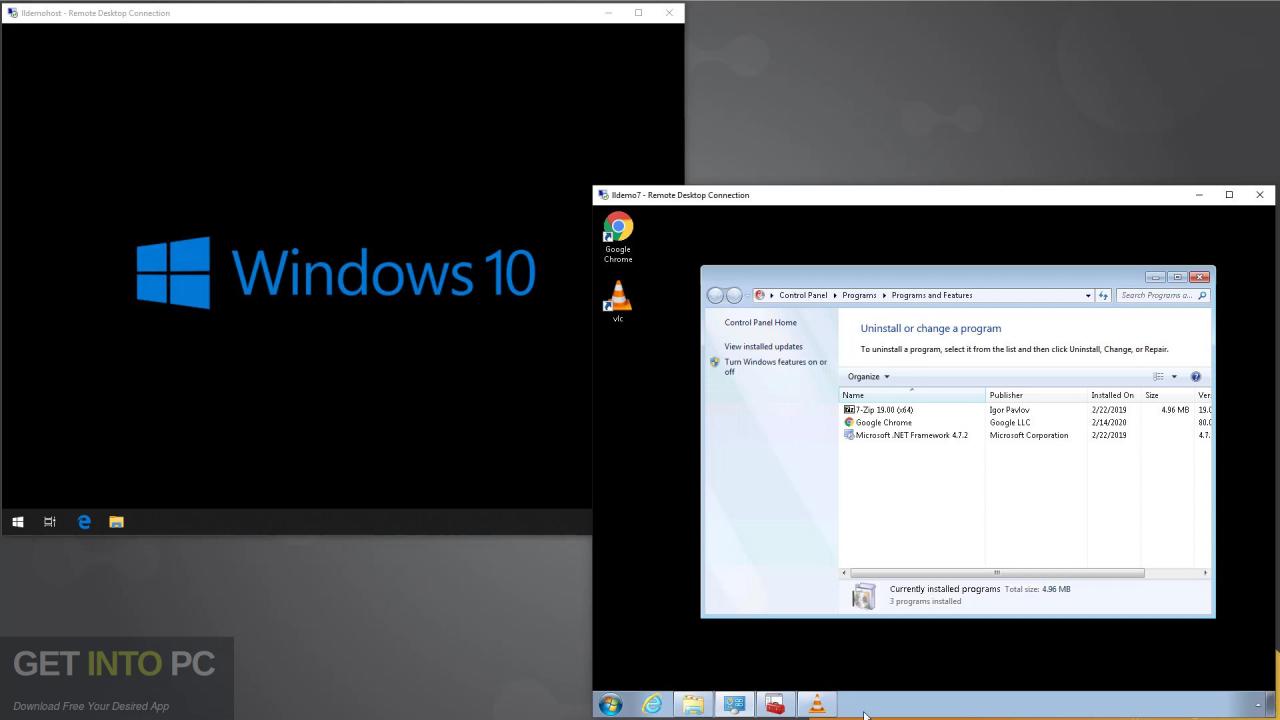Screen dimensions: 1280x720
Task: Open Google Chrome shortcut on lldemo7 desktop
Action: (x=618, y=237)
